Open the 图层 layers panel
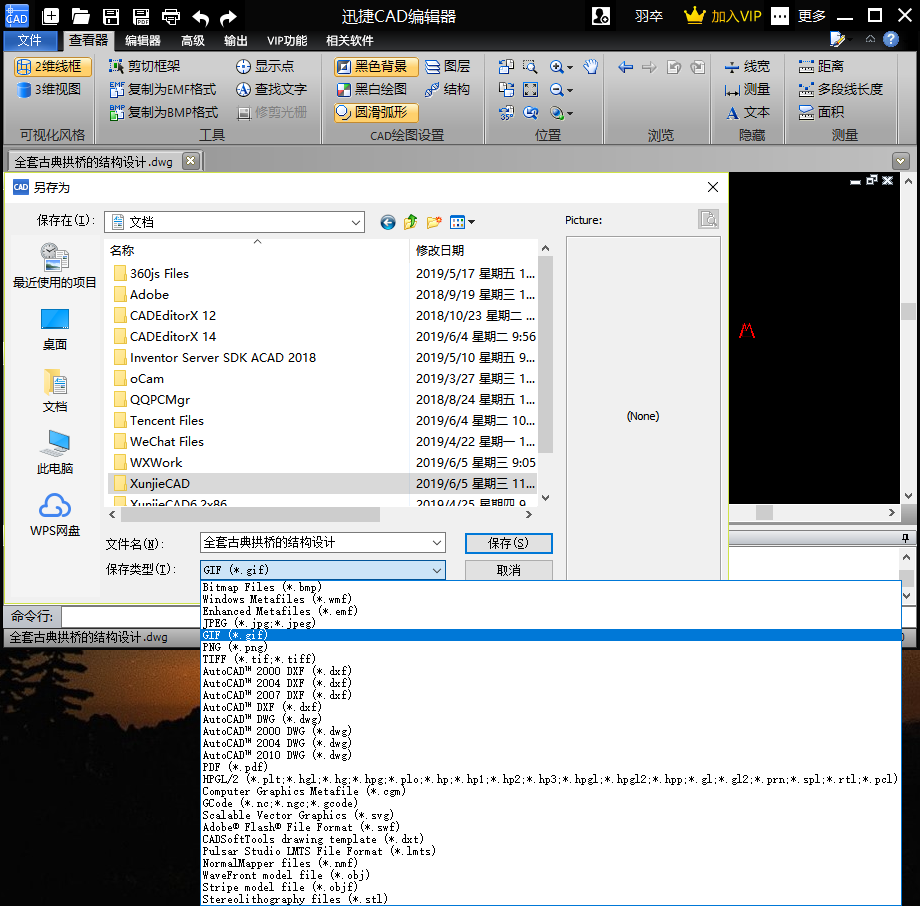920x906 pixels. coord(448,66)
